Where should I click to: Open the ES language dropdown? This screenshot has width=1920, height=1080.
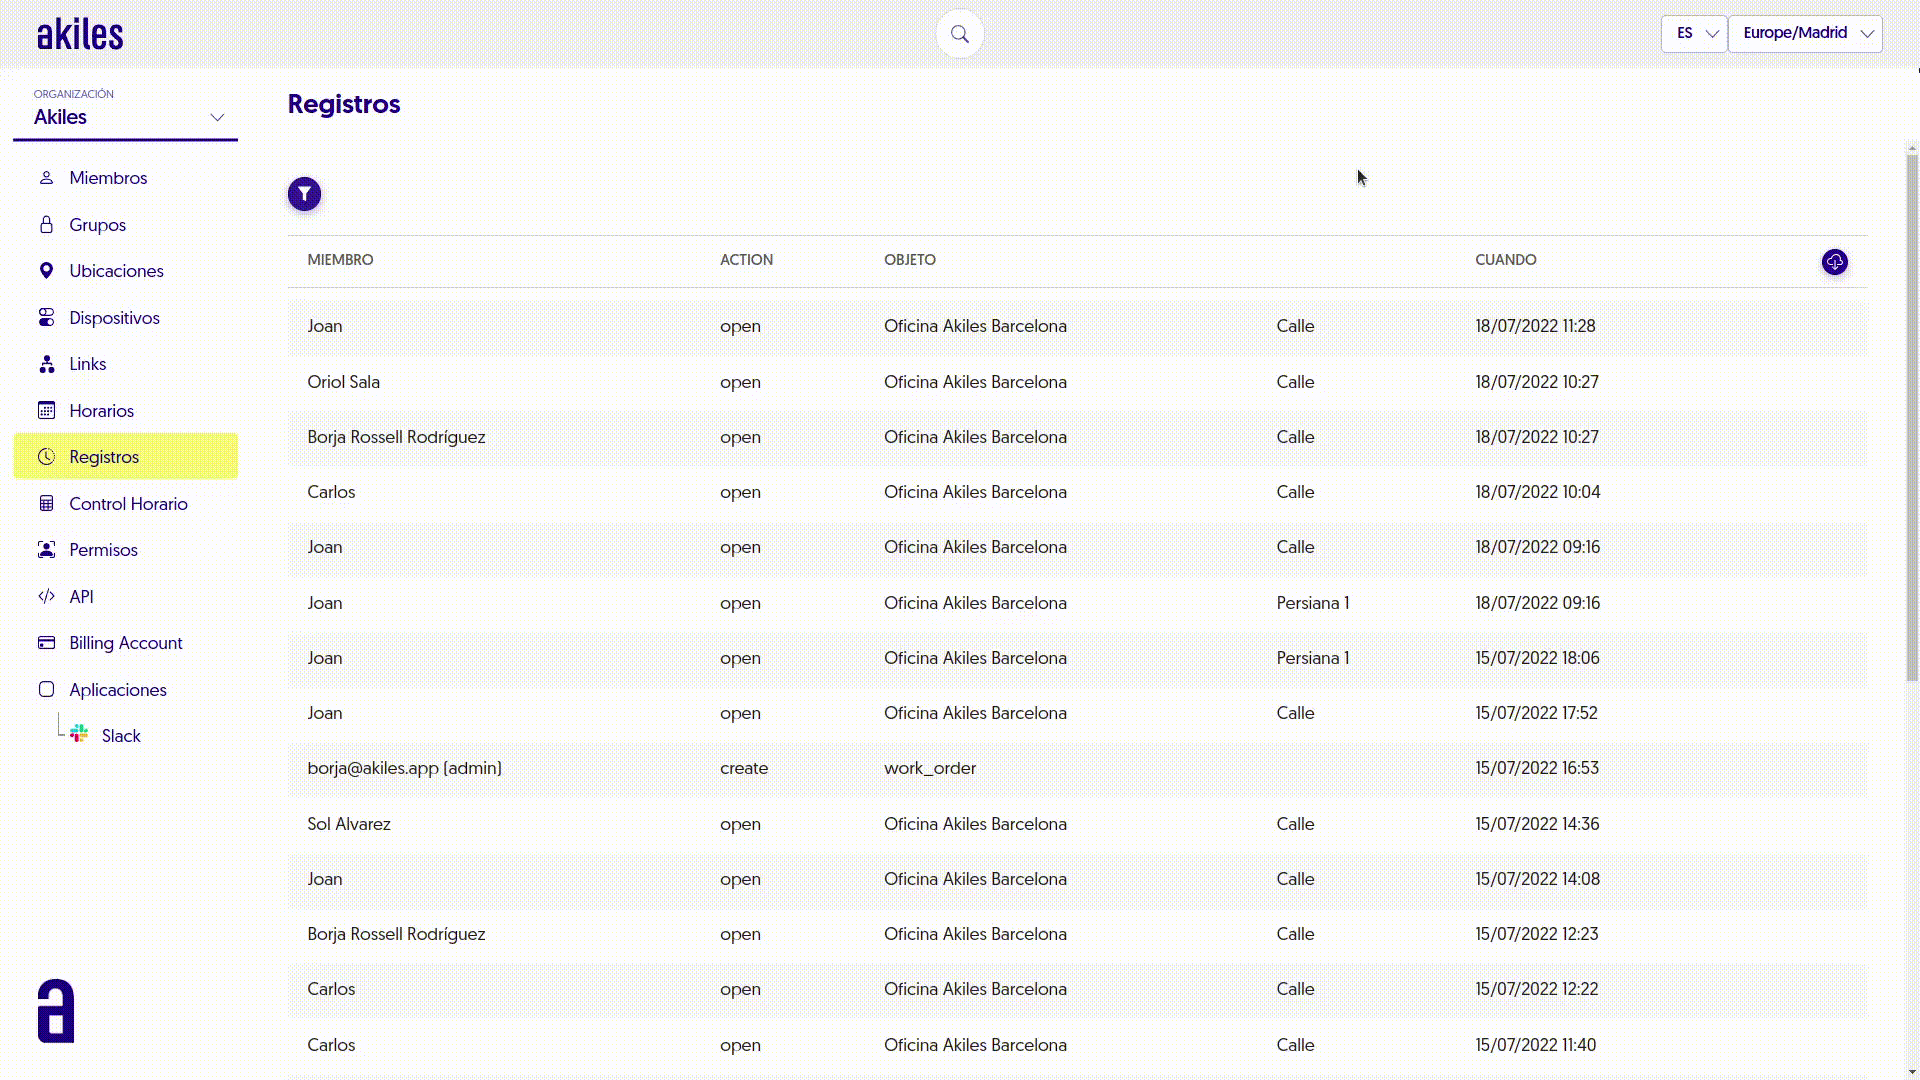coord(1693,33)
